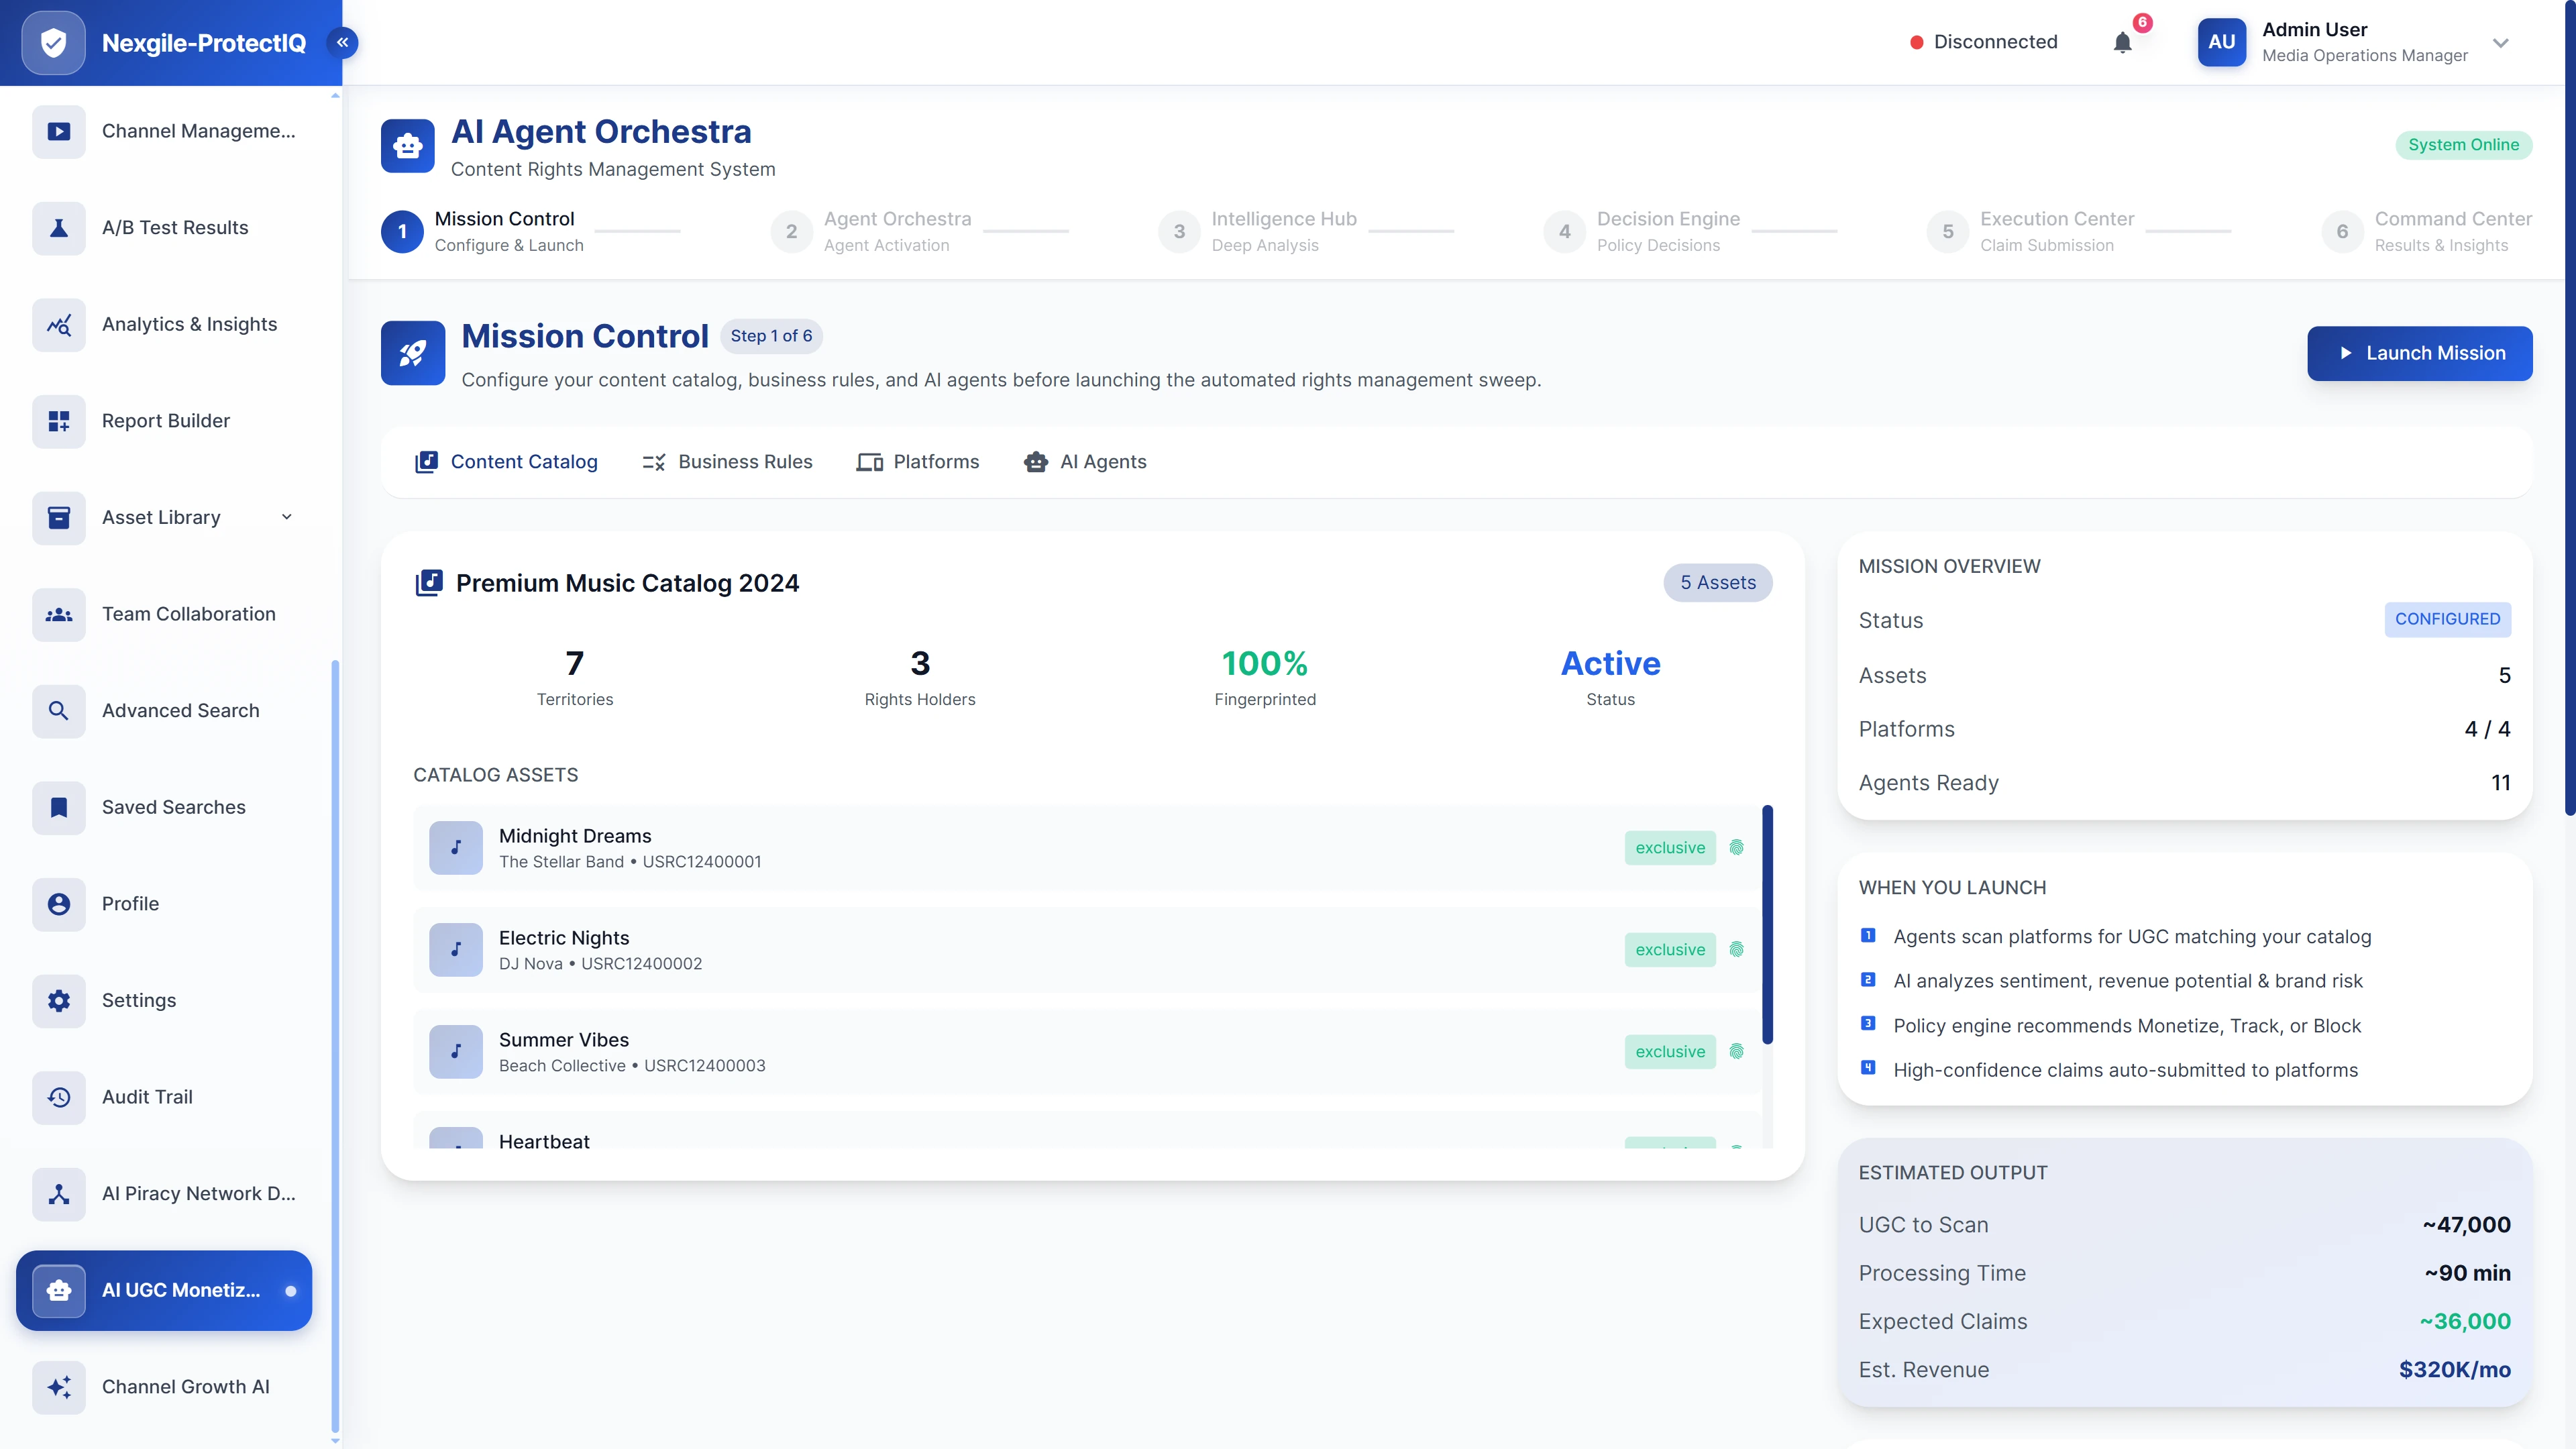Click the exclusive badge on Electric Nights

tap(1670, 949)
